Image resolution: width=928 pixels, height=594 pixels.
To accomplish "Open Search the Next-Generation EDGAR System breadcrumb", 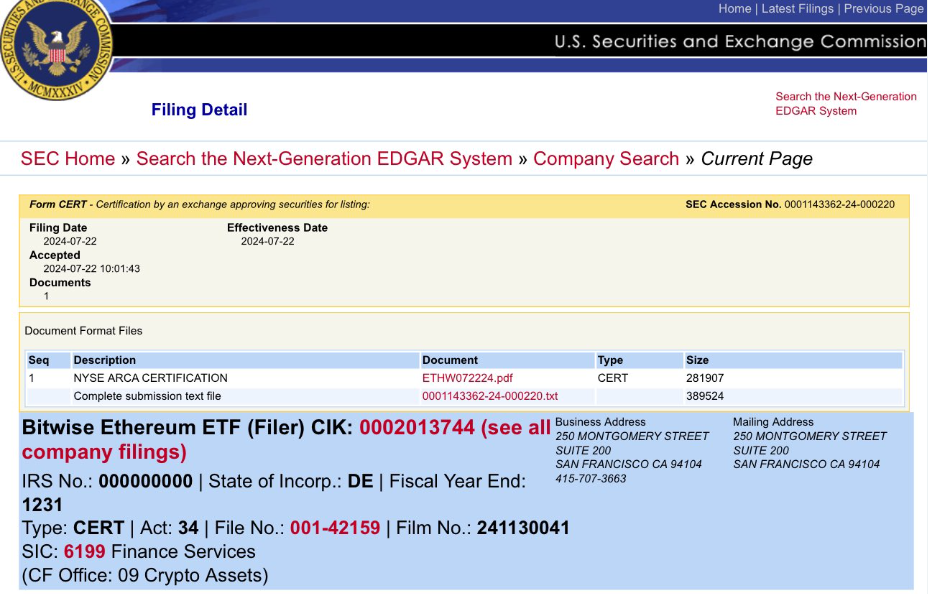I will pos(324,159).
